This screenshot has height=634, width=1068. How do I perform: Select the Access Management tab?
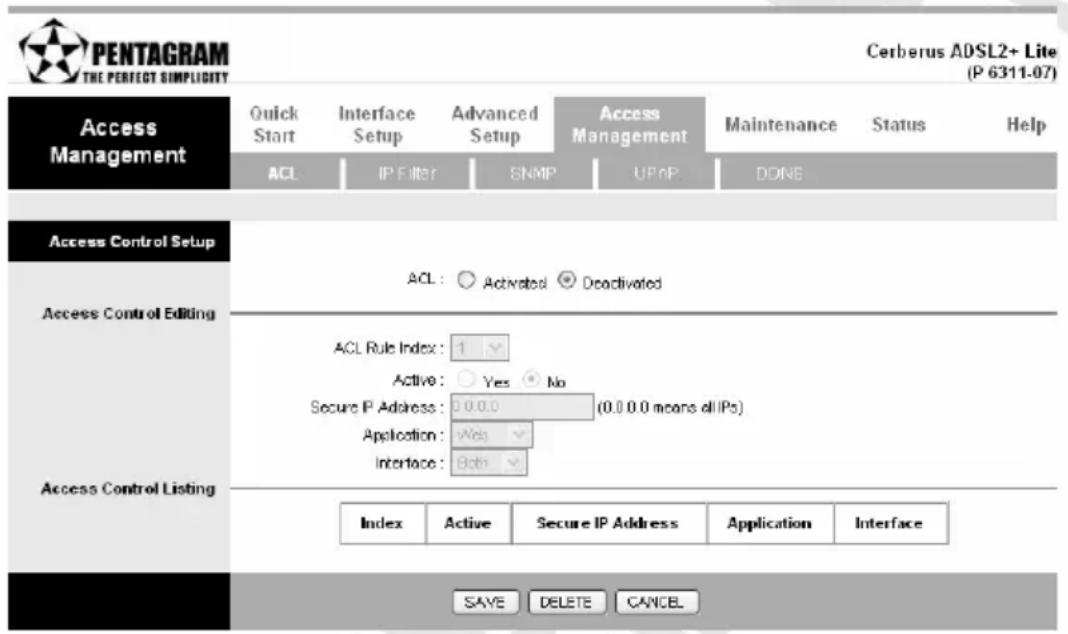coord(629,125)
